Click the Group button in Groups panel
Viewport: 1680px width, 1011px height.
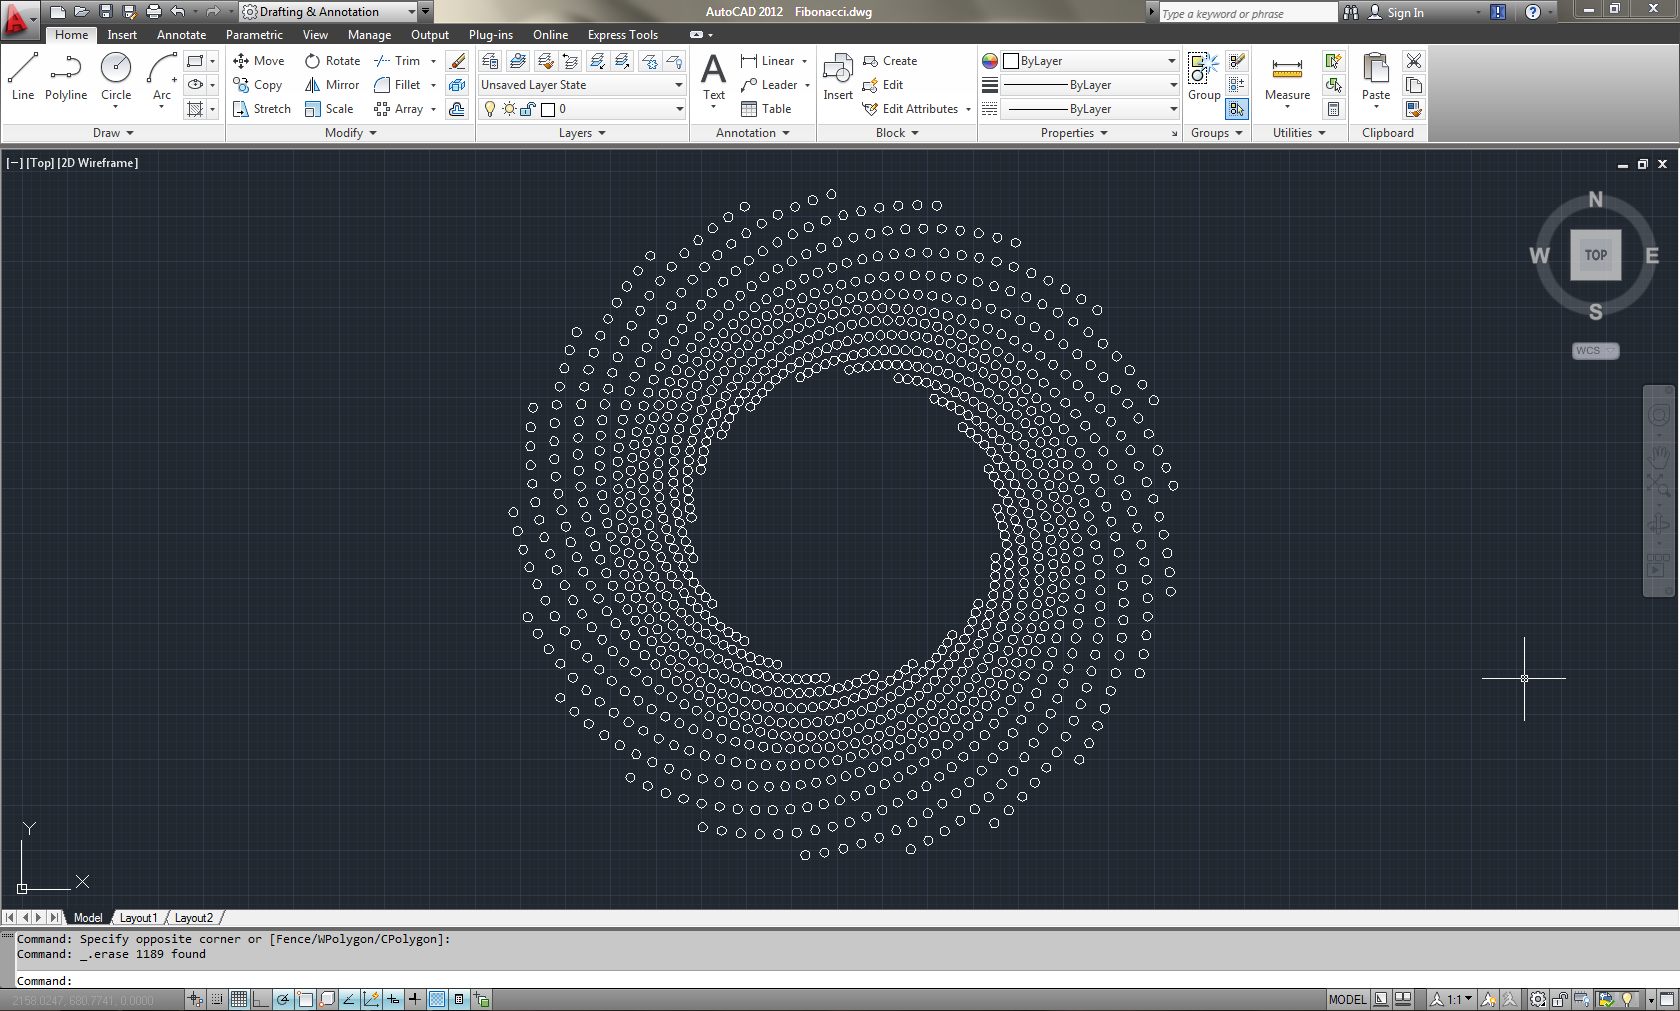click(x=1203, y=70)
